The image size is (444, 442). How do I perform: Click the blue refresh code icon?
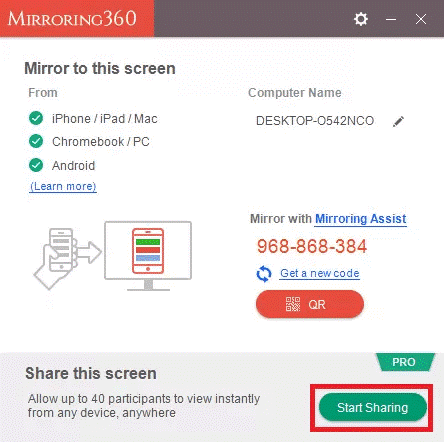coord(264,274)
